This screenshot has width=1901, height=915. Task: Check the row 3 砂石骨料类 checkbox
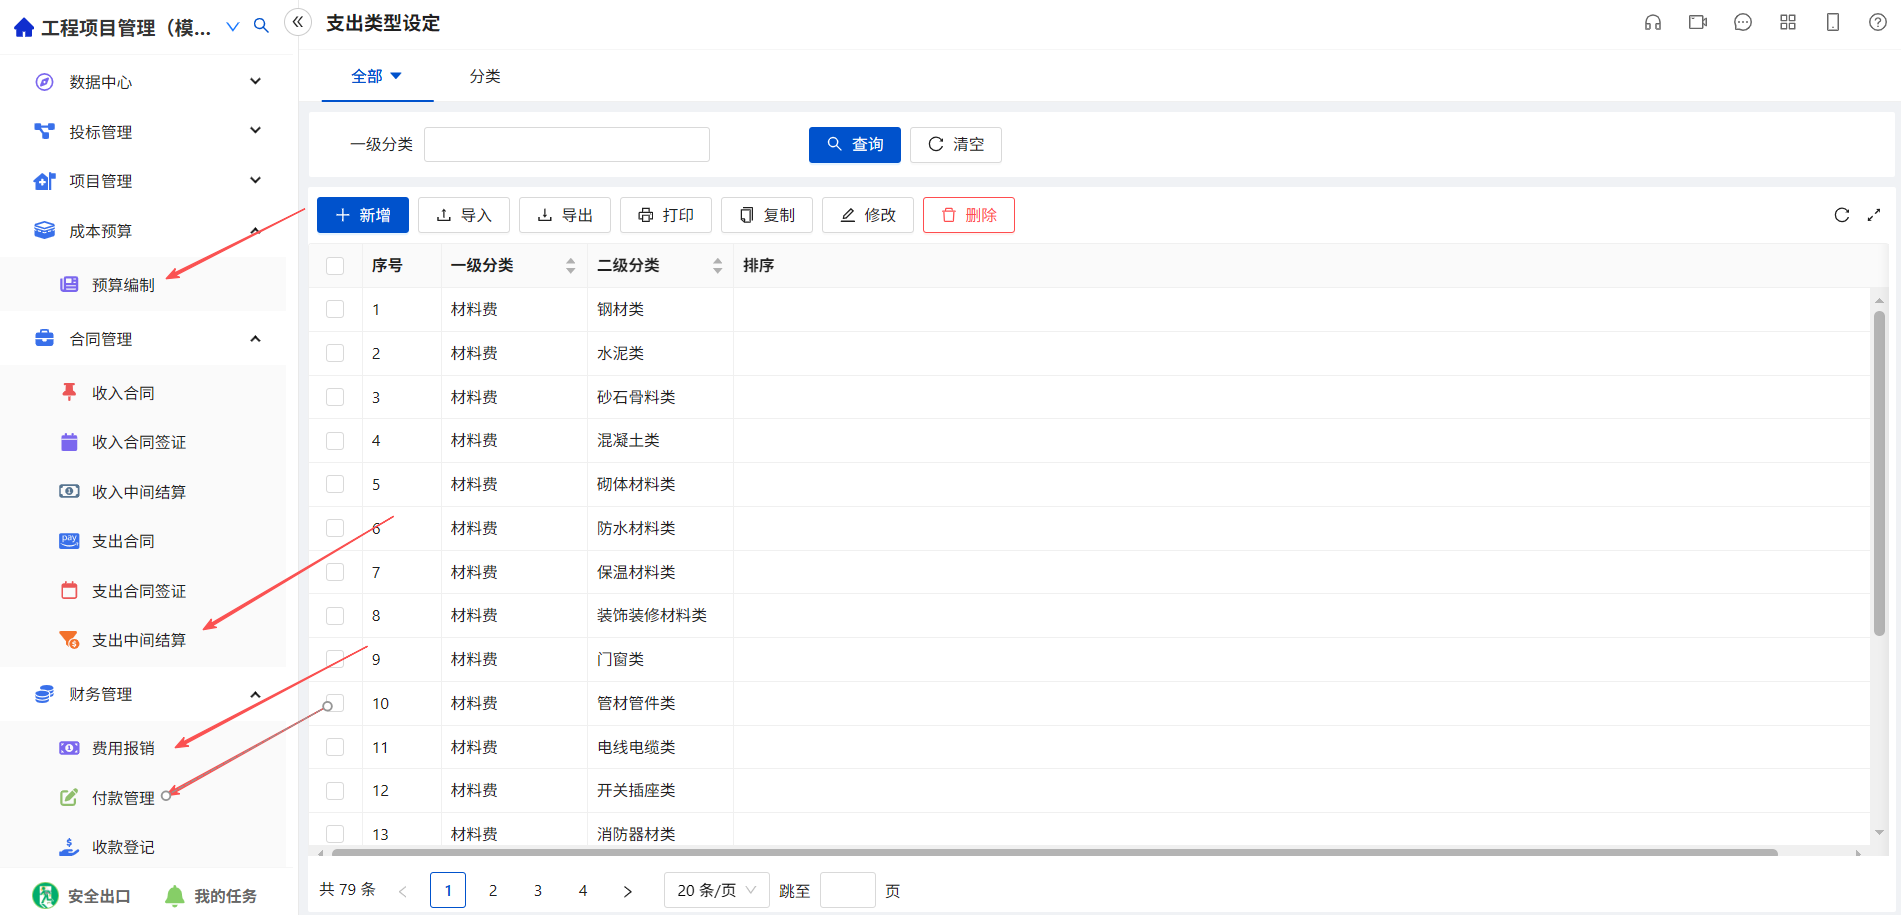click(335, 397)
